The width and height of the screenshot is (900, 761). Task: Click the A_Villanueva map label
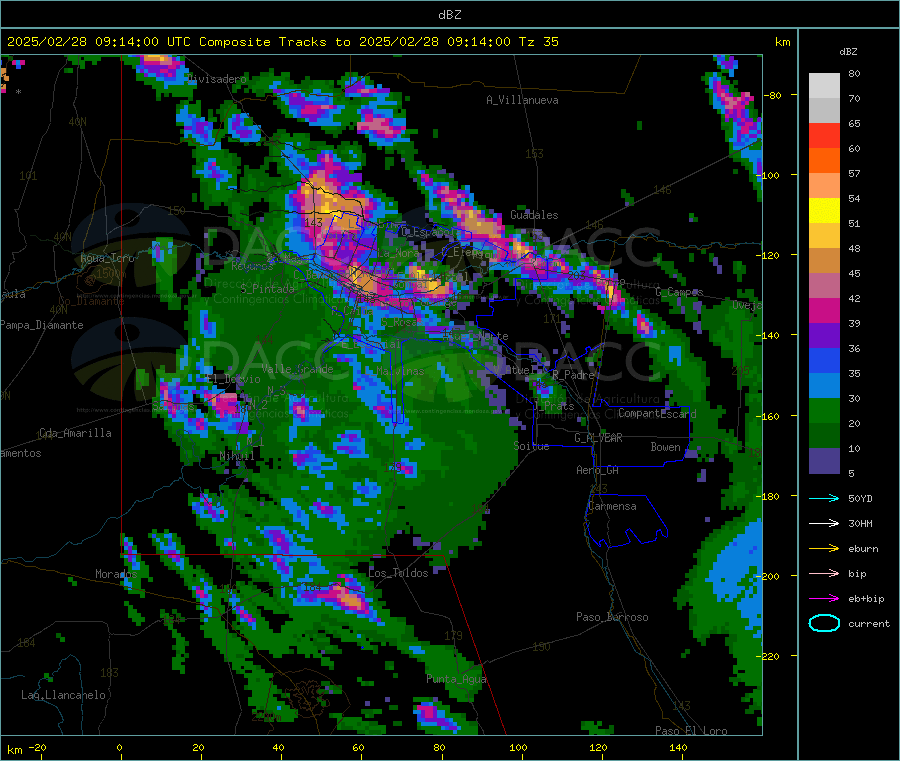pos(522,100)
